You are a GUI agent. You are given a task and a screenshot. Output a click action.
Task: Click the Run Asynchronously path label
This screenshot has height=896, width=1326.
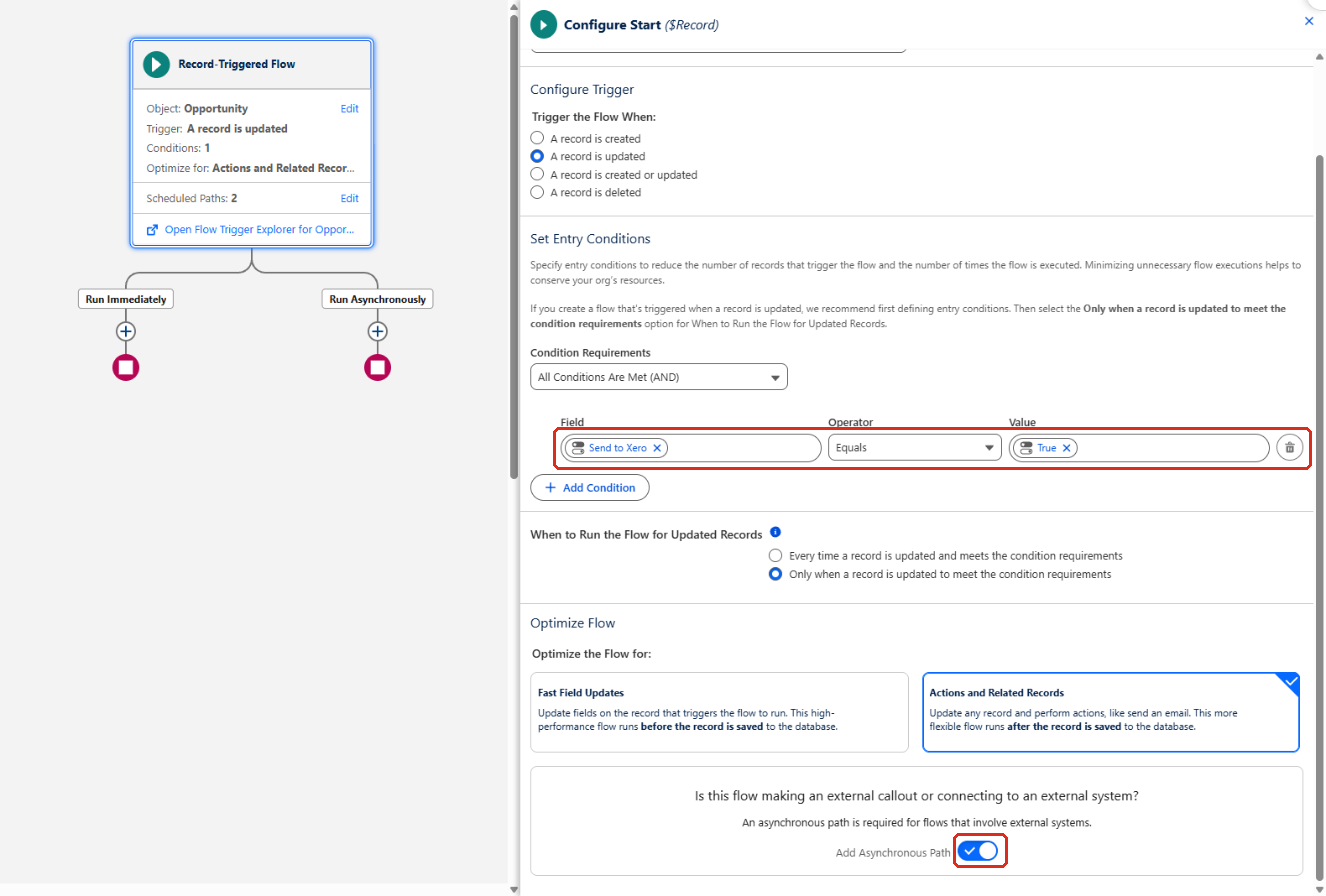point(377,299)
